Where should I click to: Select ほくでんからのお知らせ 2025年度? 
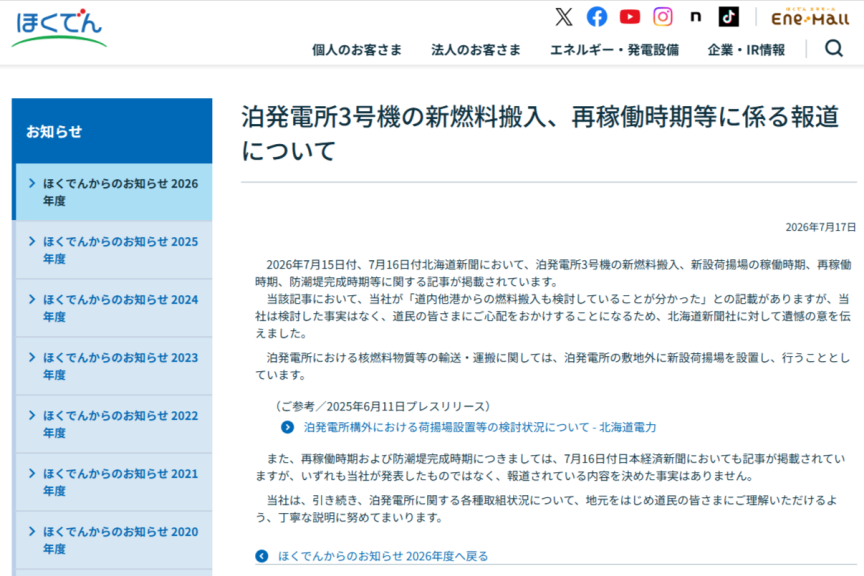point(112,250)
